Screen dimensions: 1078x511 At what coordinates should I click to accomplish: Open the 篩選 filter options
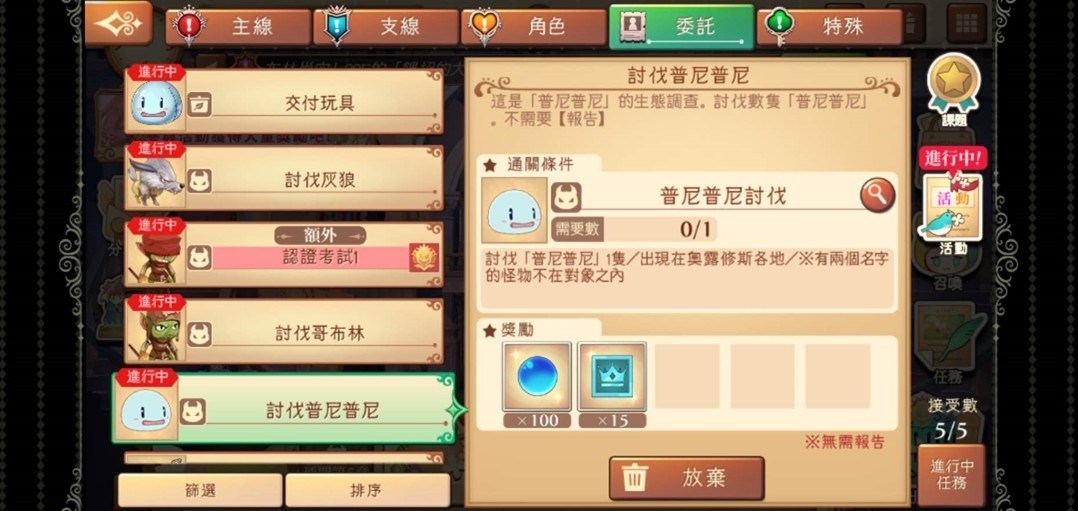click(x=200, y=490)
